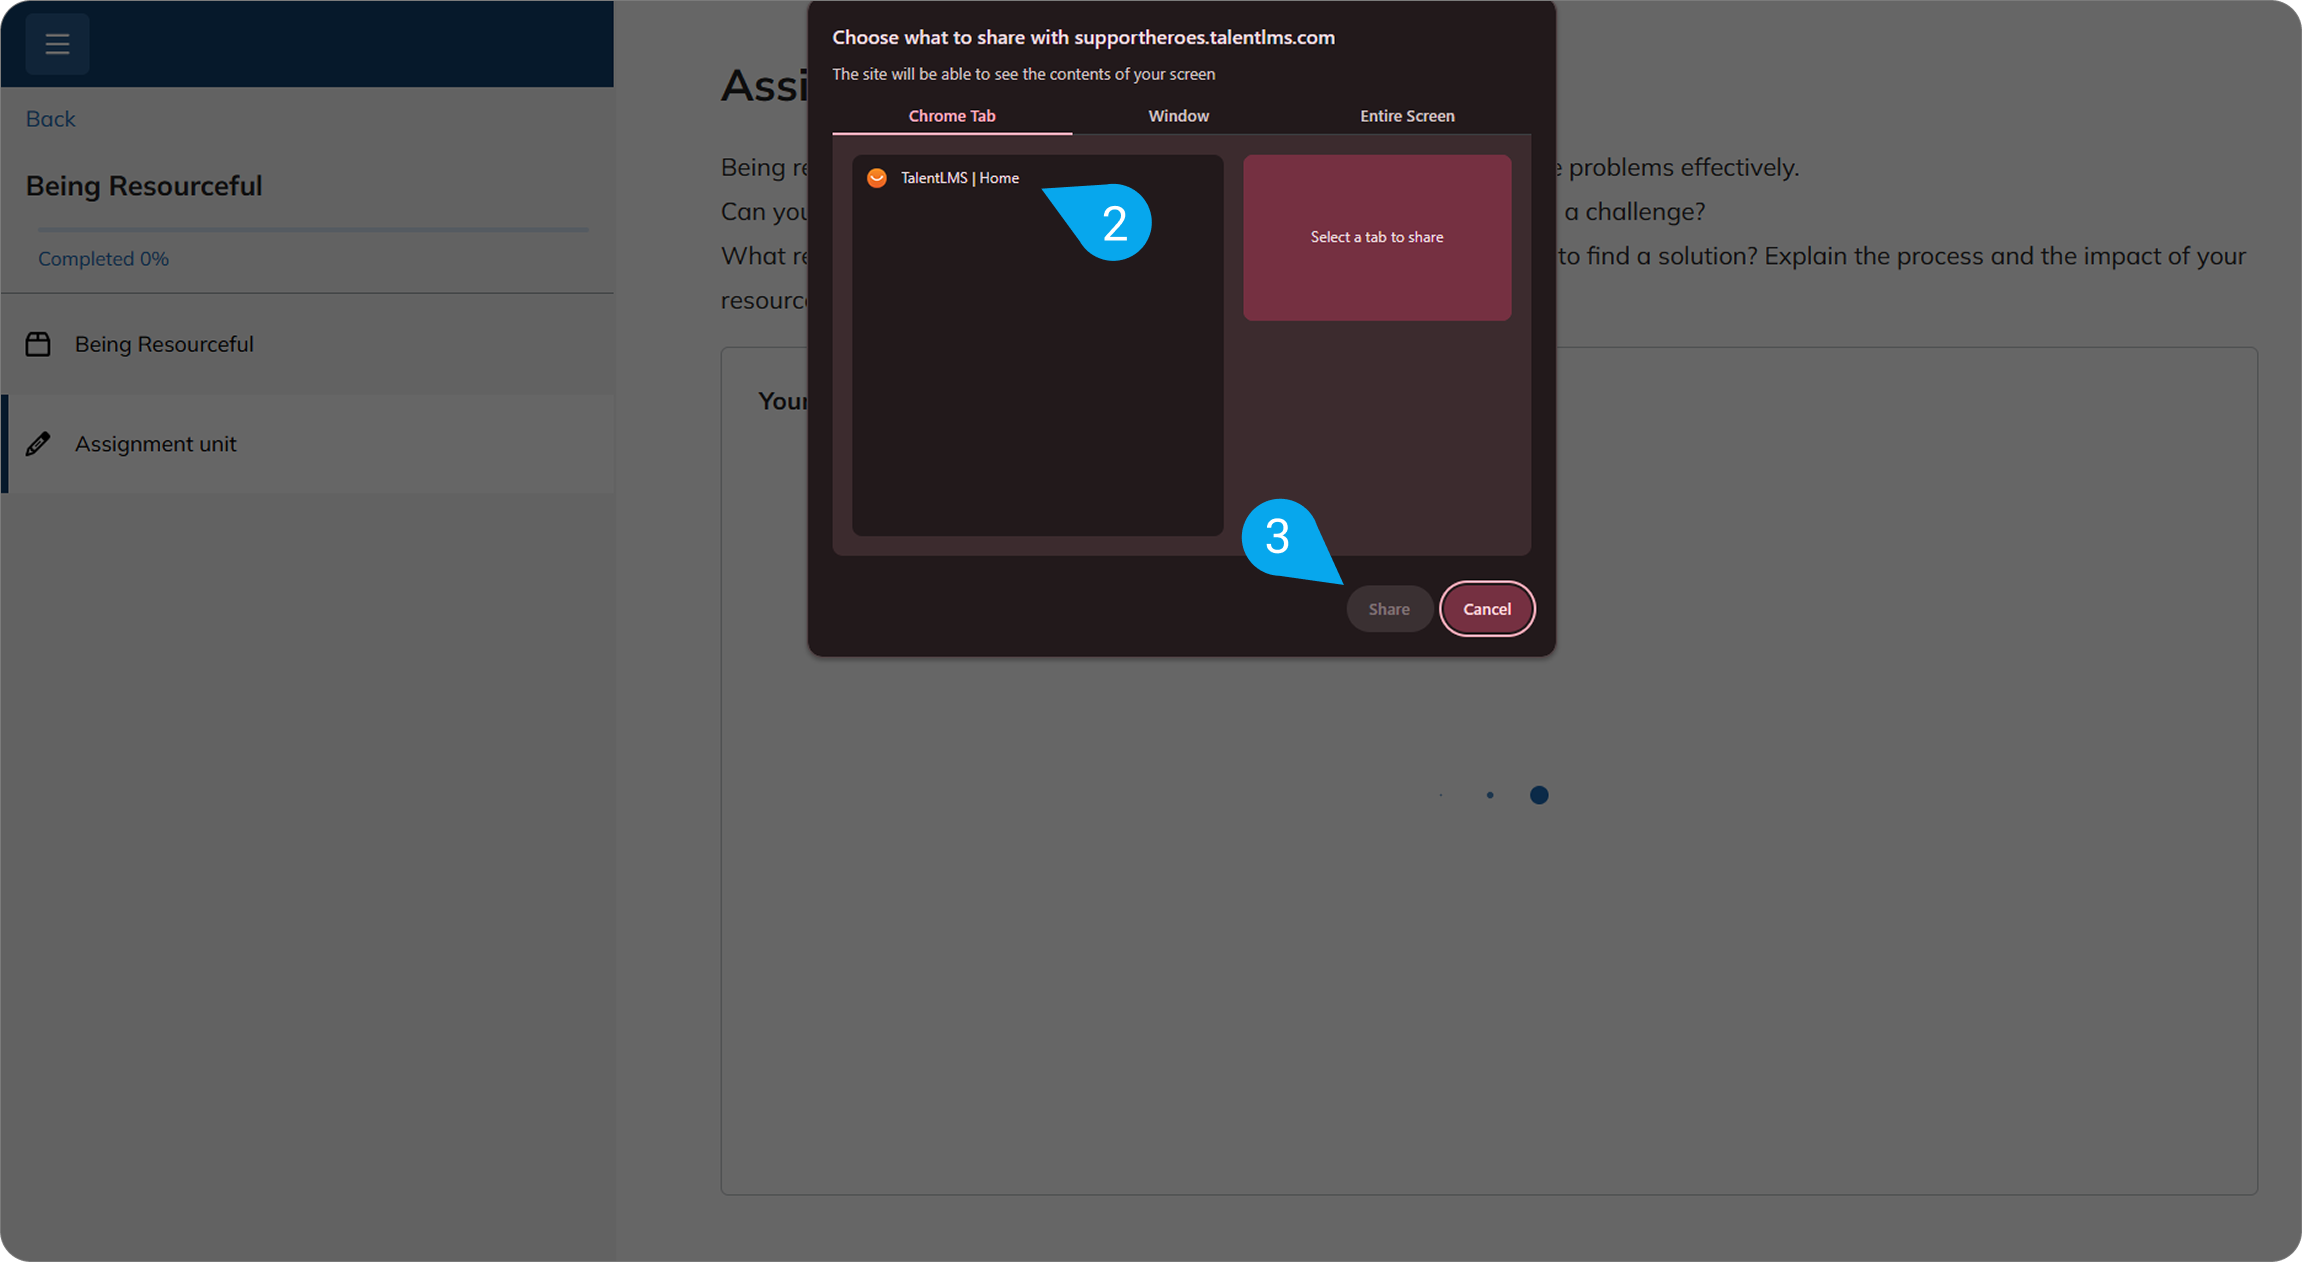Click the TalentLMS orange favicon icon

coord(877,178)
